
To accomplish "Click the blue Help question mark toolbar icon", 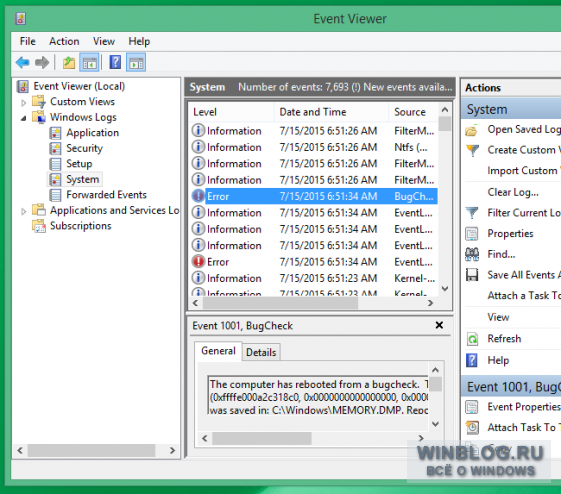I will click(115, 63).
